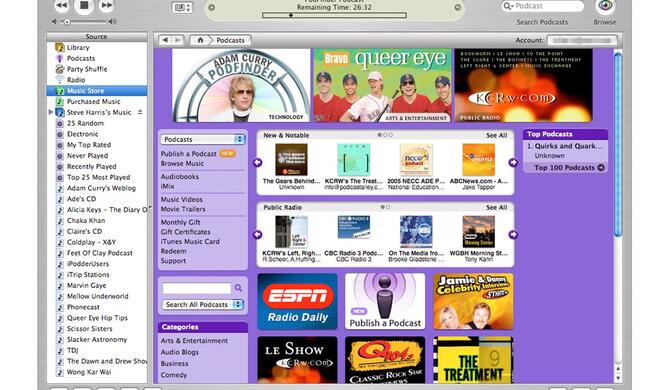Image resolution: width=660 pixels, height=390 pixels.
Task: Skip to the next track
Action: tap(106, 5)
